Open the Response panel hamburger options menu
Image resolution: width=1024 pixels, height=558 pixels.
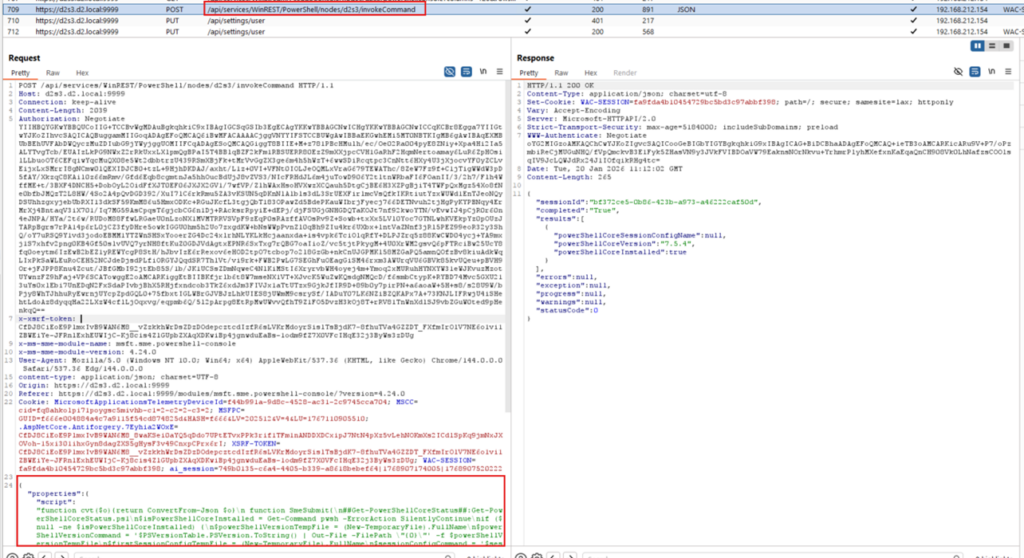[1006, 73]
